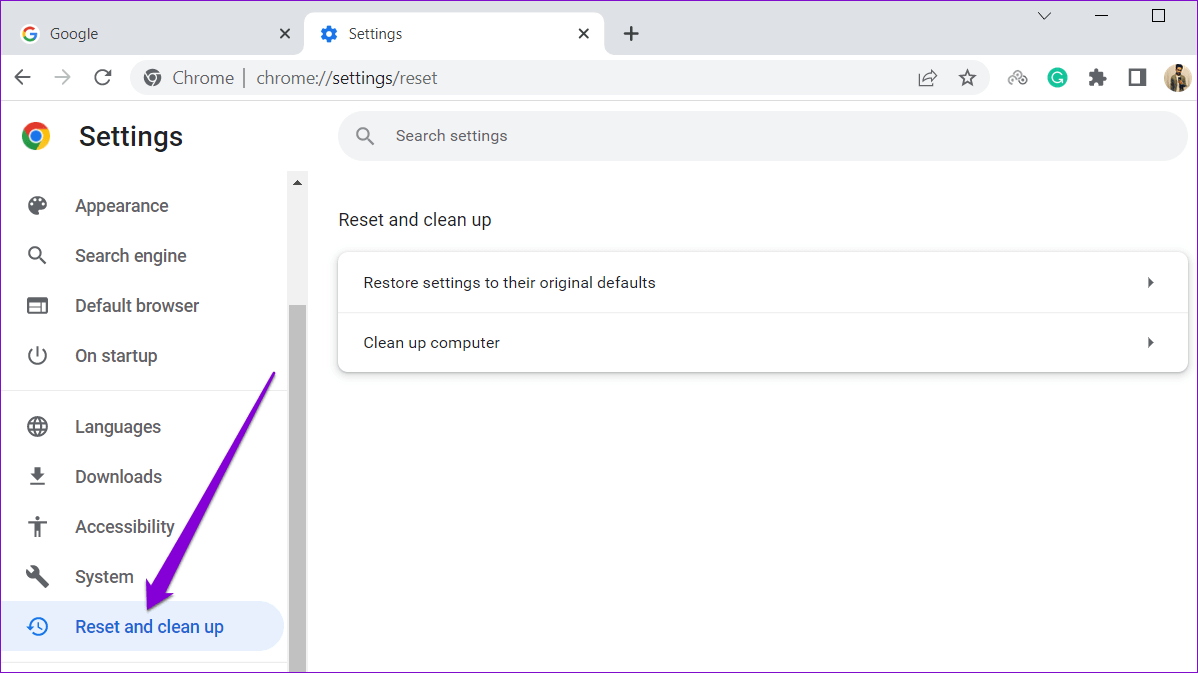Open the Extensions puzzle piece menu
This screenshot has height=673, width=1198.
click(x=1097, y=78)
